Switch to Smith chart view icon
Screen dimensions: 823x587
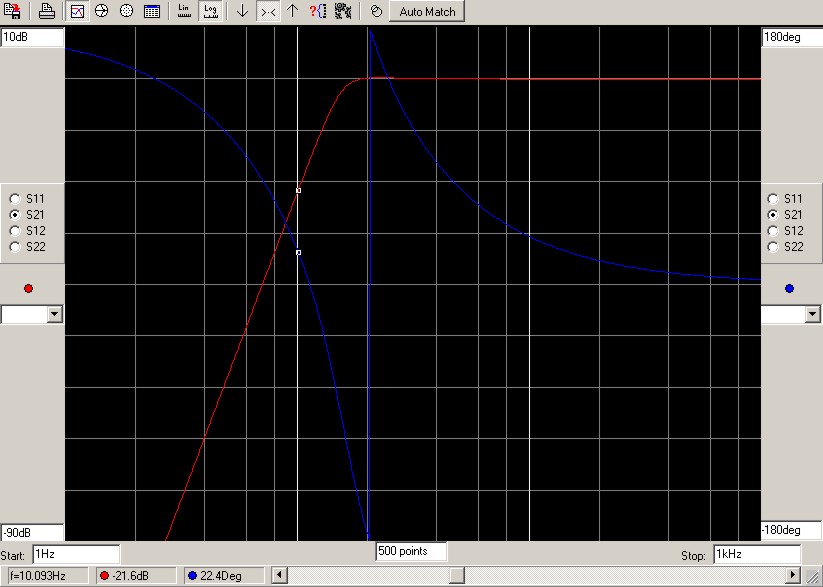[102, 11]
